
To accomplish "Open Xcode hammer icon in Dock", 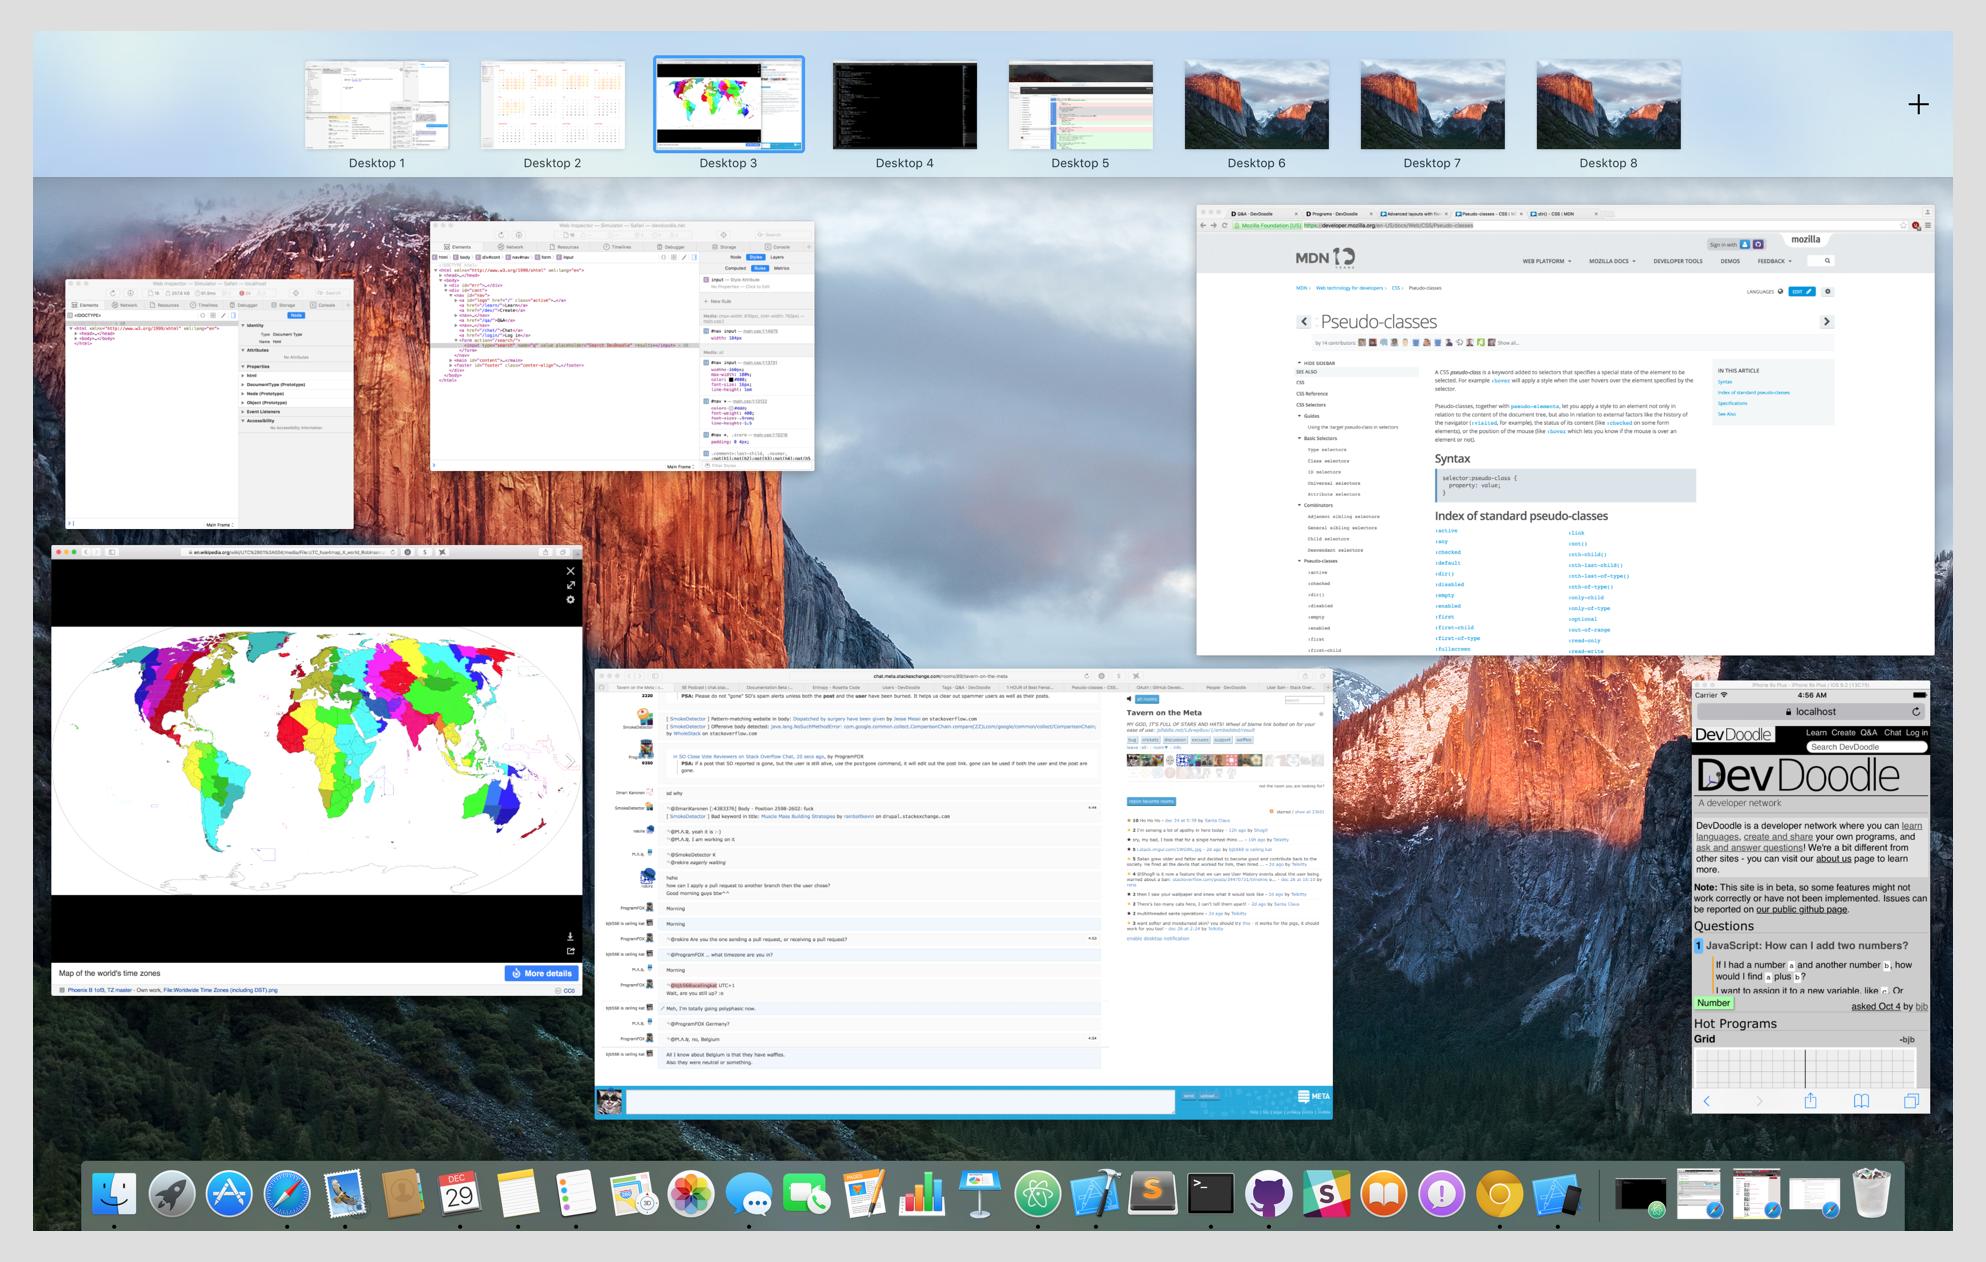I will (x=1095, y=1194).
